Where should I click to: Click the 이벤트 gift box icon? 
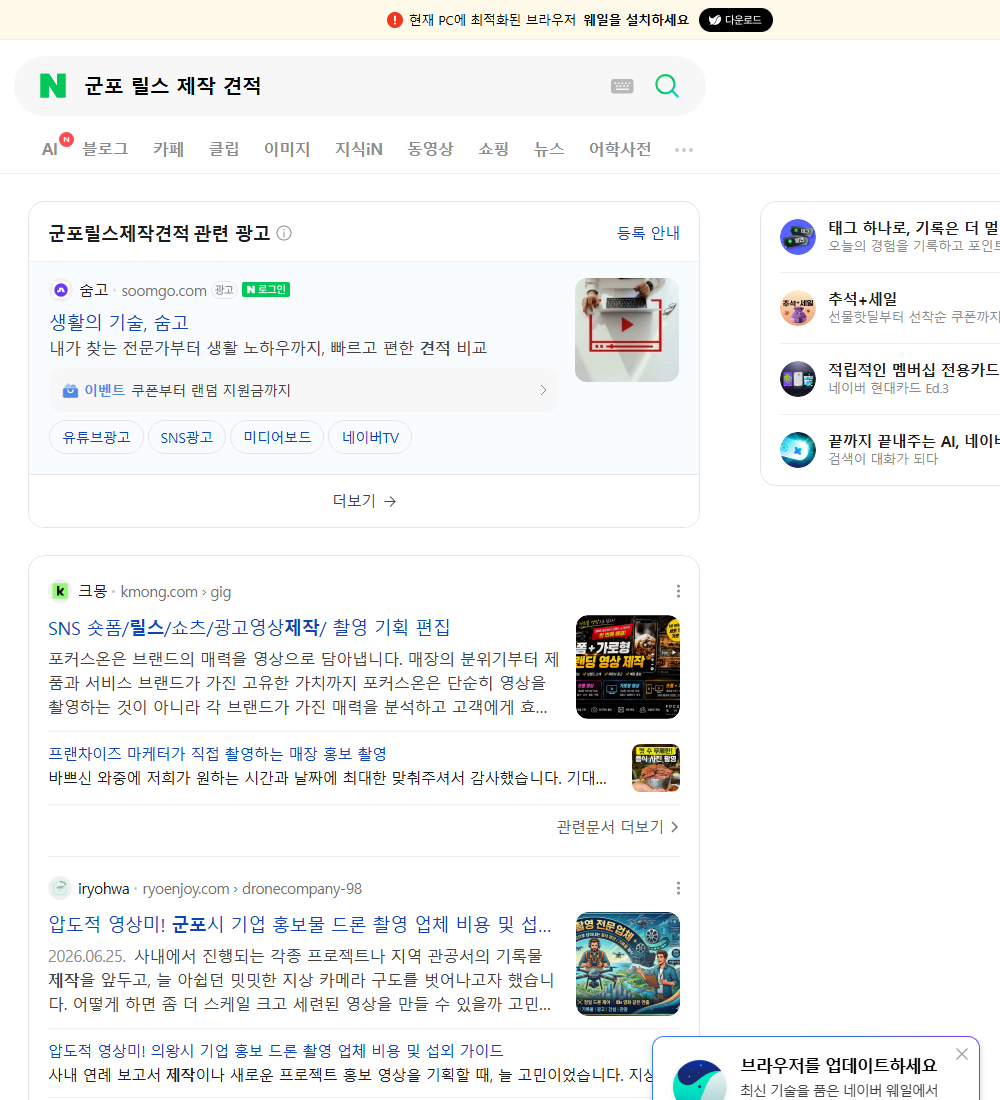pyautogui.click(x=70, y=391)
